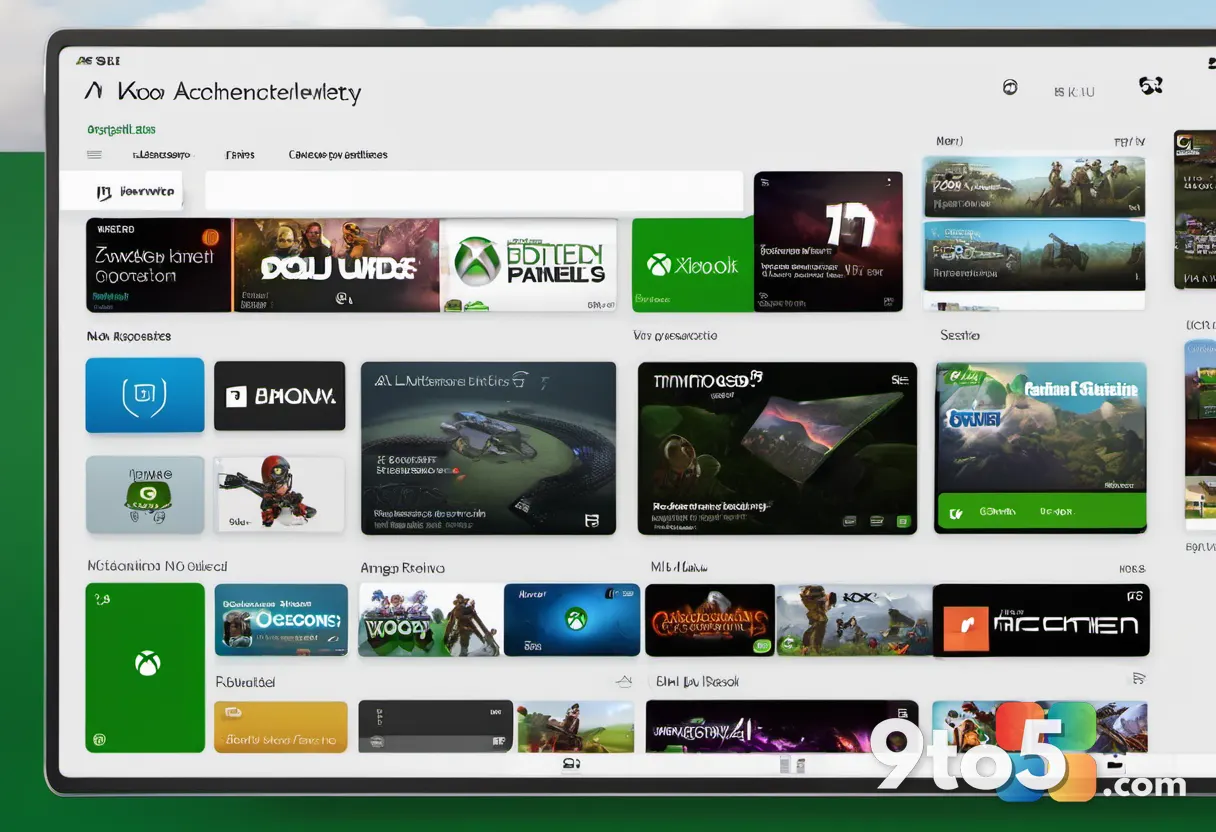The image size is (1216, 832).
Task: Open the black tile with the orange square logo
Action: tap(1041, 620)
